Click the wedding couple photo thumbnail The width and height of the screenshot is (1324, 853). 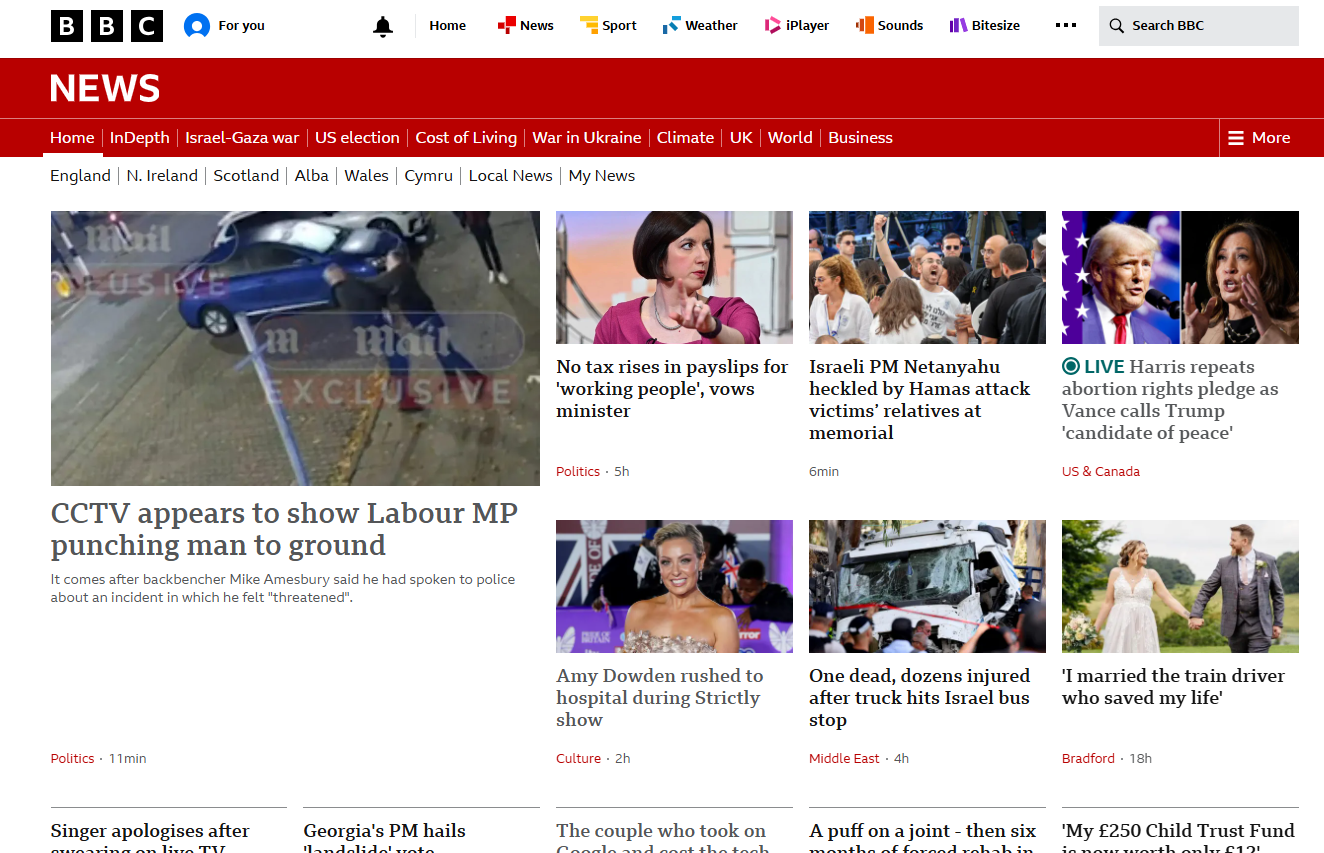click(1180, 586)
